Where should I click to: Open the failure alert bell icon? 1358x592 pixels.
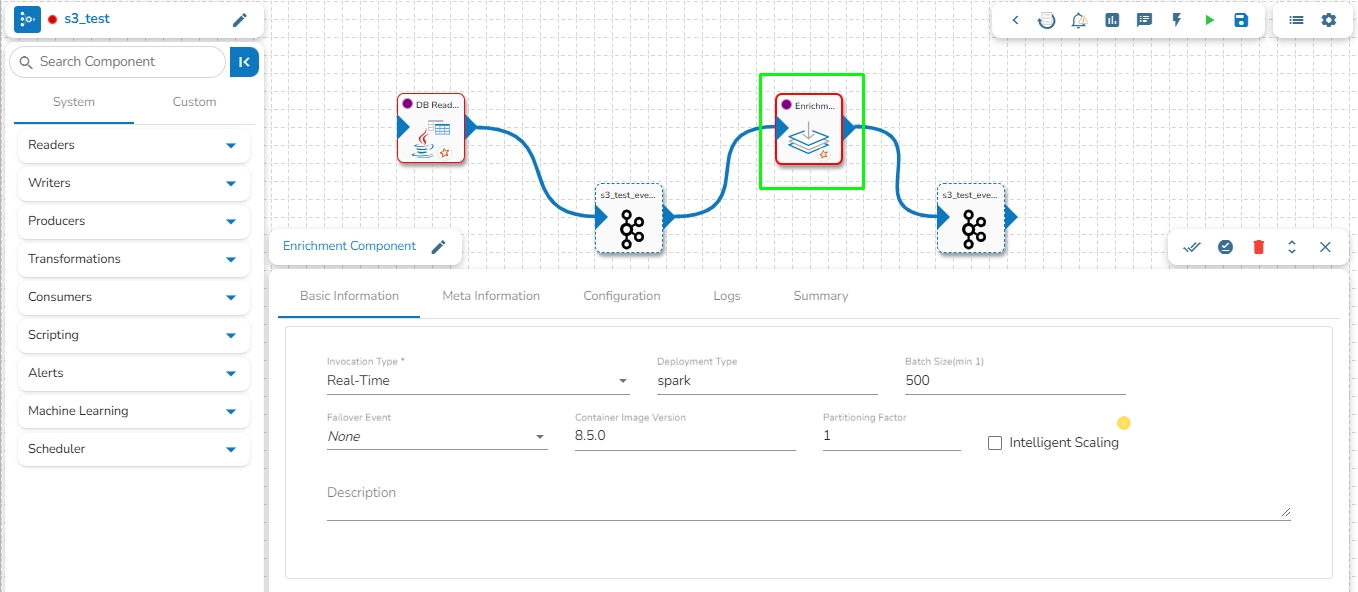(x=1079, y=20)
